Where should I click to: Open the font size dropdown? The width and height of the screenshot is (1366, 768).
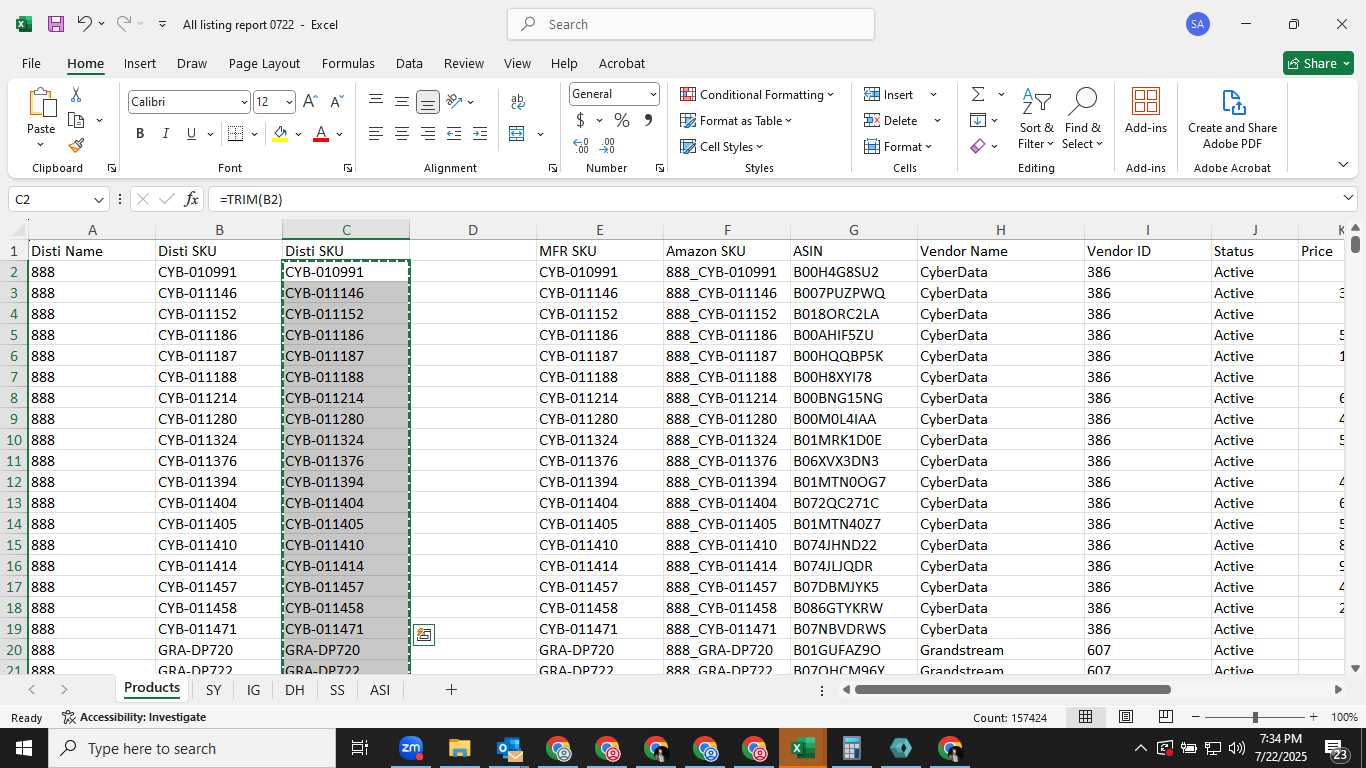click(289, 102)
